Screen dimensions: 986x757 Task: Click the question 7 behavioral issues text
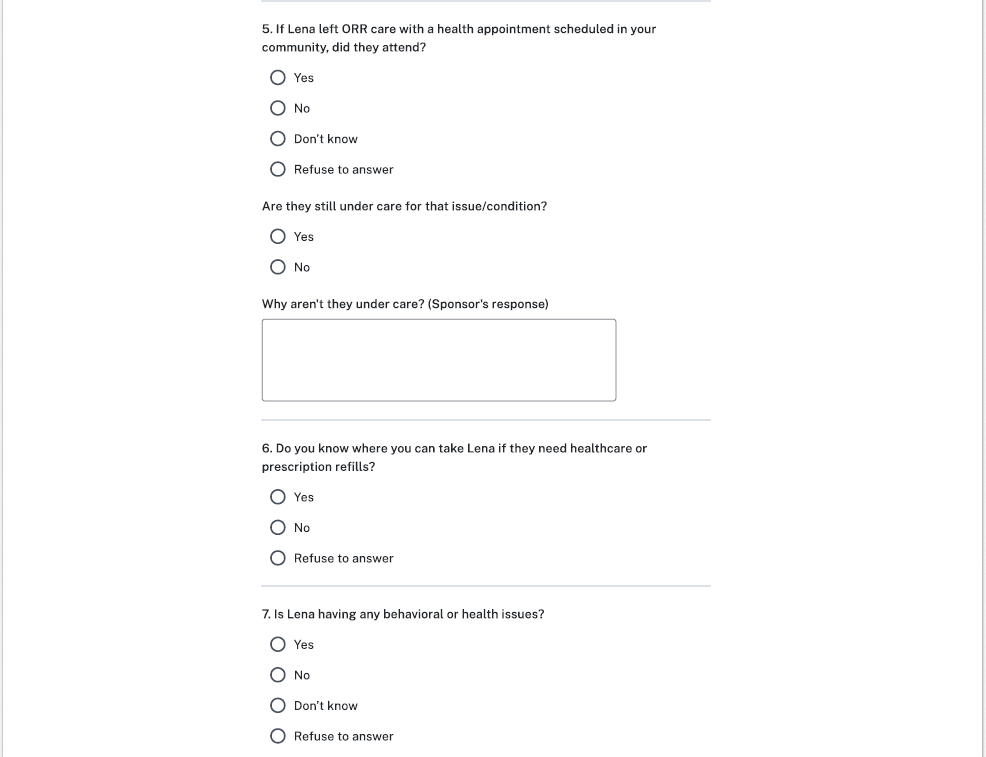403,614
